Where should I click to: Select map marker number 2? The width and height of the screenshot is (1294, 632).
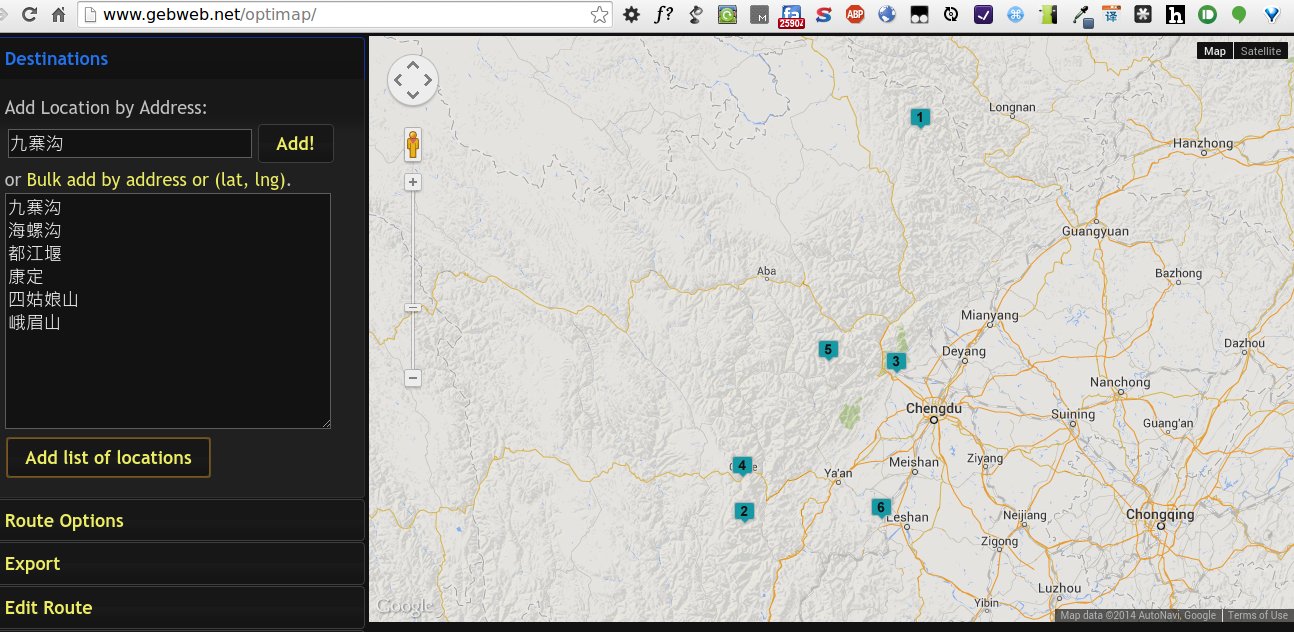[x=744, y=512]
